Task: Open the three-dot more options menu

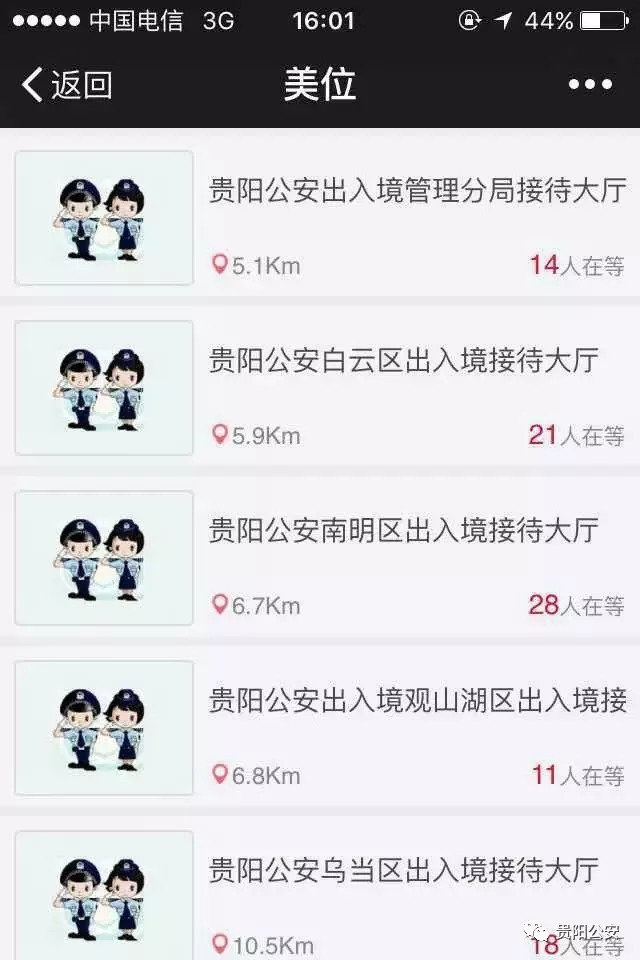Action: 590,84
